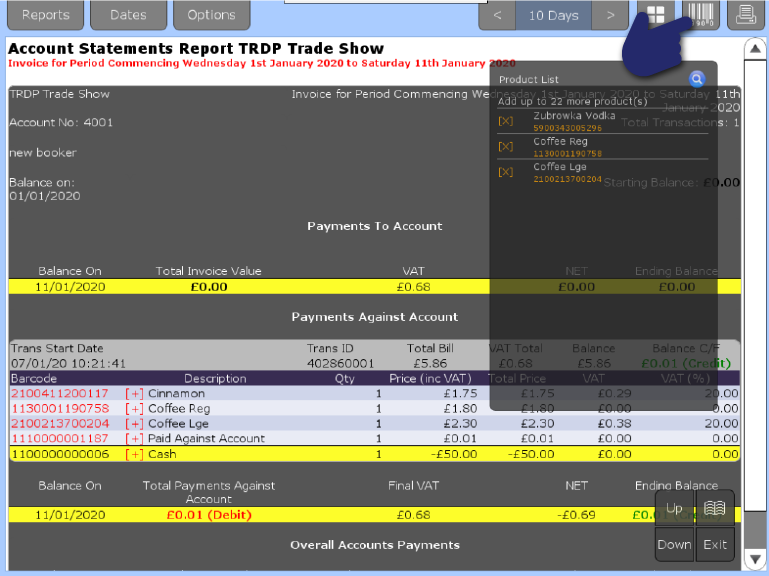Click the Product List panel title
The width and height of the screenshot is (769, 576).
tap(529, 79)
